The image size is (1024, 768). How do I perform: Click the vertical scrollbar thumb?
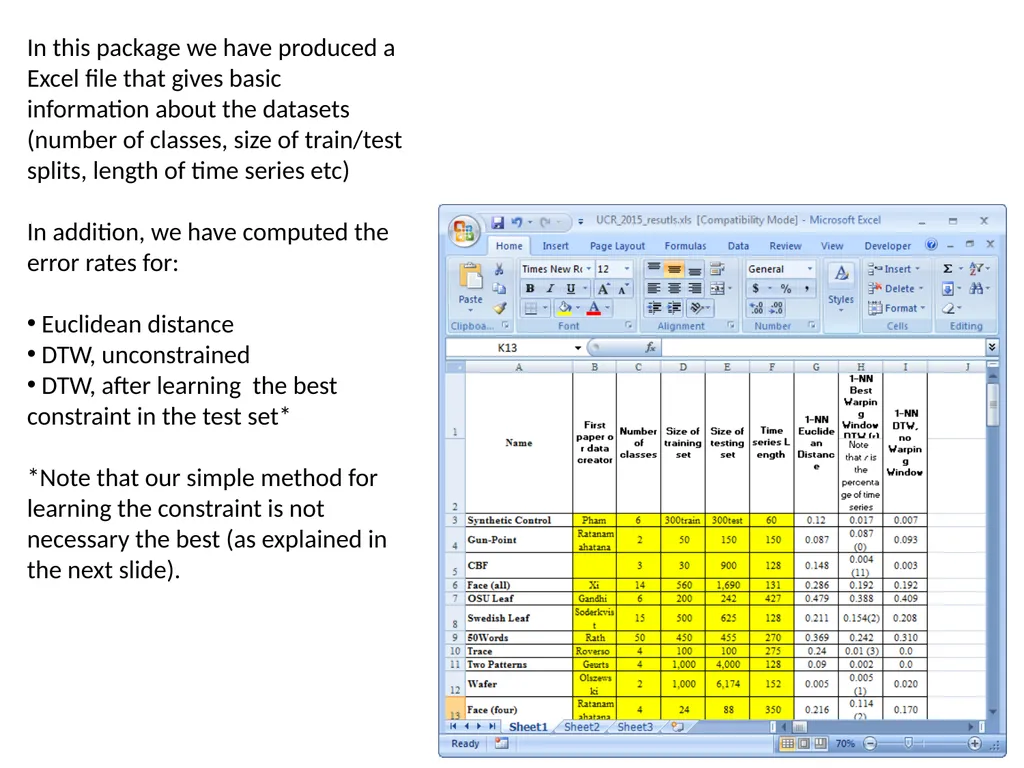click(x=993, y=405)
